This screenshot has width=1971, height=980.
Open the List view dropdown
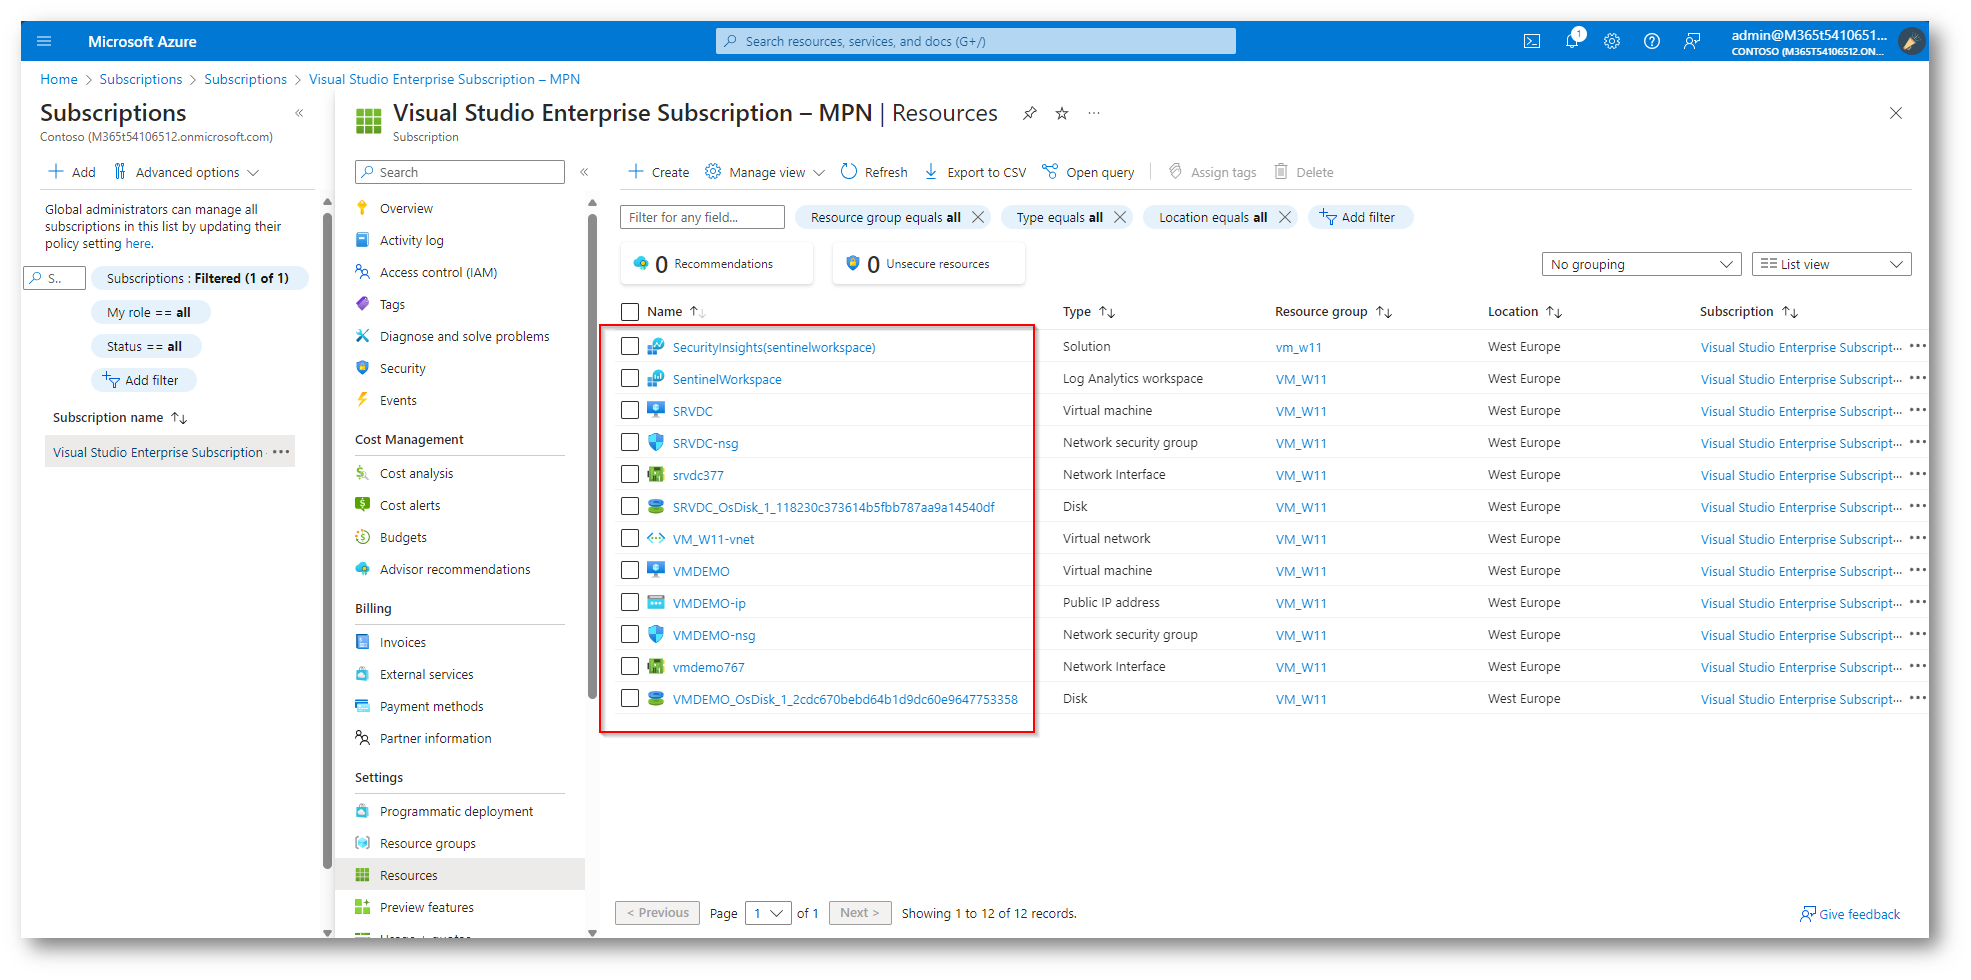tap(1830, 264)
